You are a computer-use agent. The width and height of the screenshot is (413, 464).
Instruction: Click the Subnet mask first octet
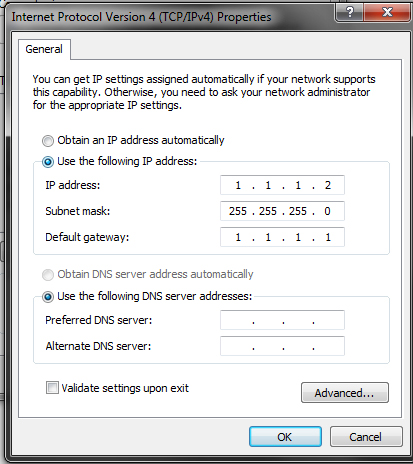238,211
